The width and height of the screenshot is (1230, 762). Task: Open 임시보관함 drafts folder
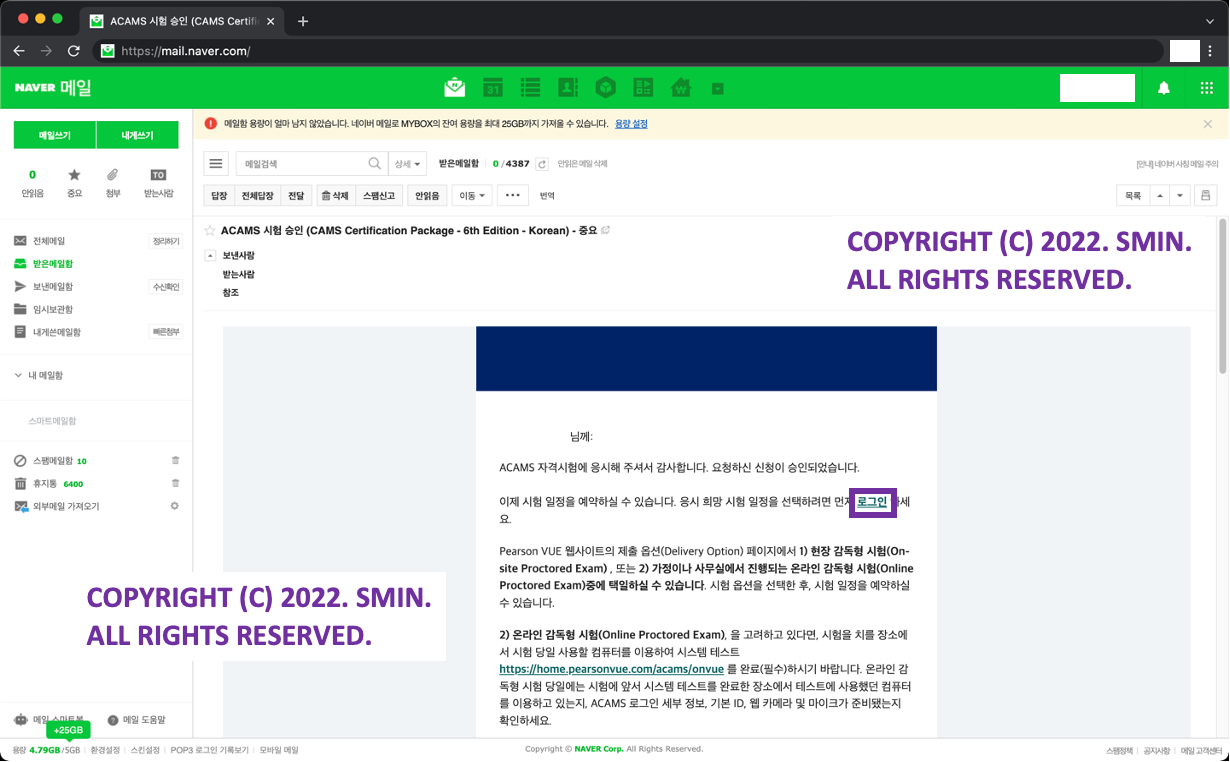pyautogui.click(x=53, y=309)
